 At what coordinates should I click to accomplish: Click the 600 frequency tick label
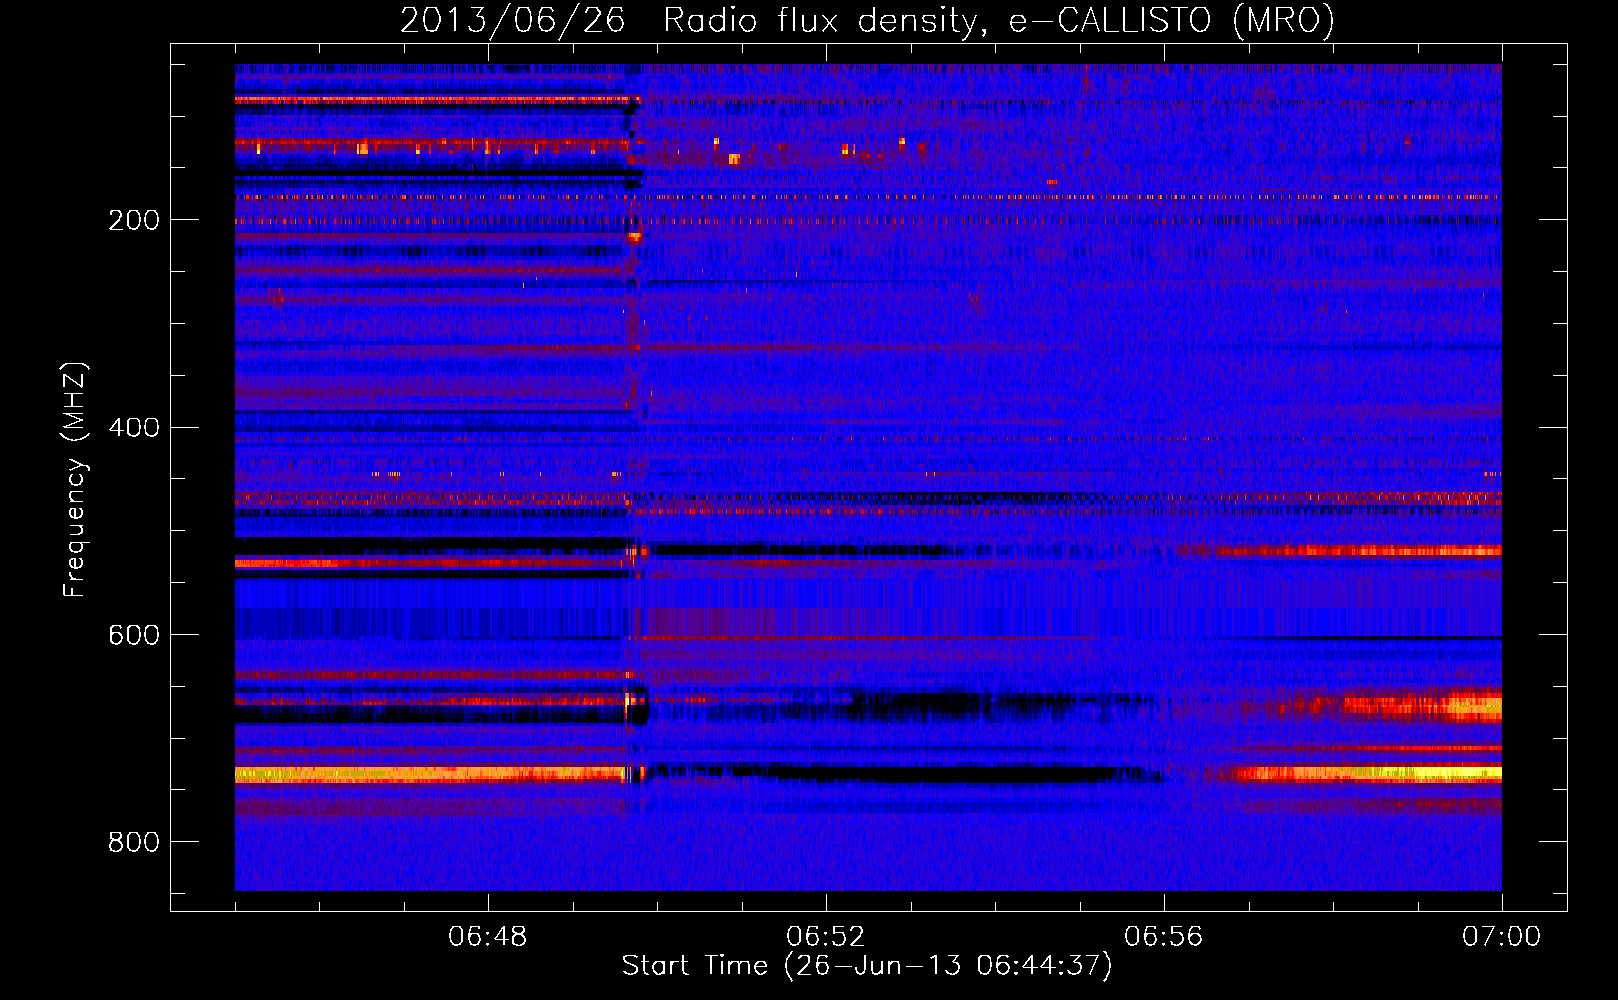pyautogui.click(x=134, y=636)
